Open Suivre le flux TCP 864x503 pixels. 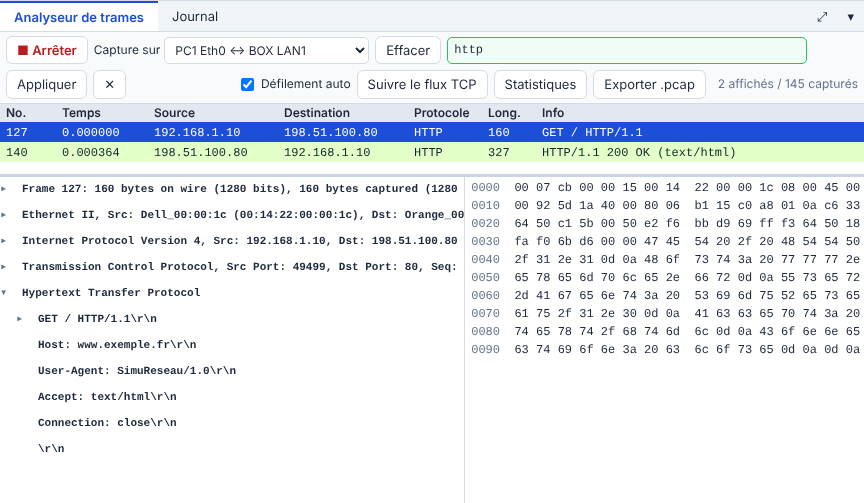click(422, 85)
